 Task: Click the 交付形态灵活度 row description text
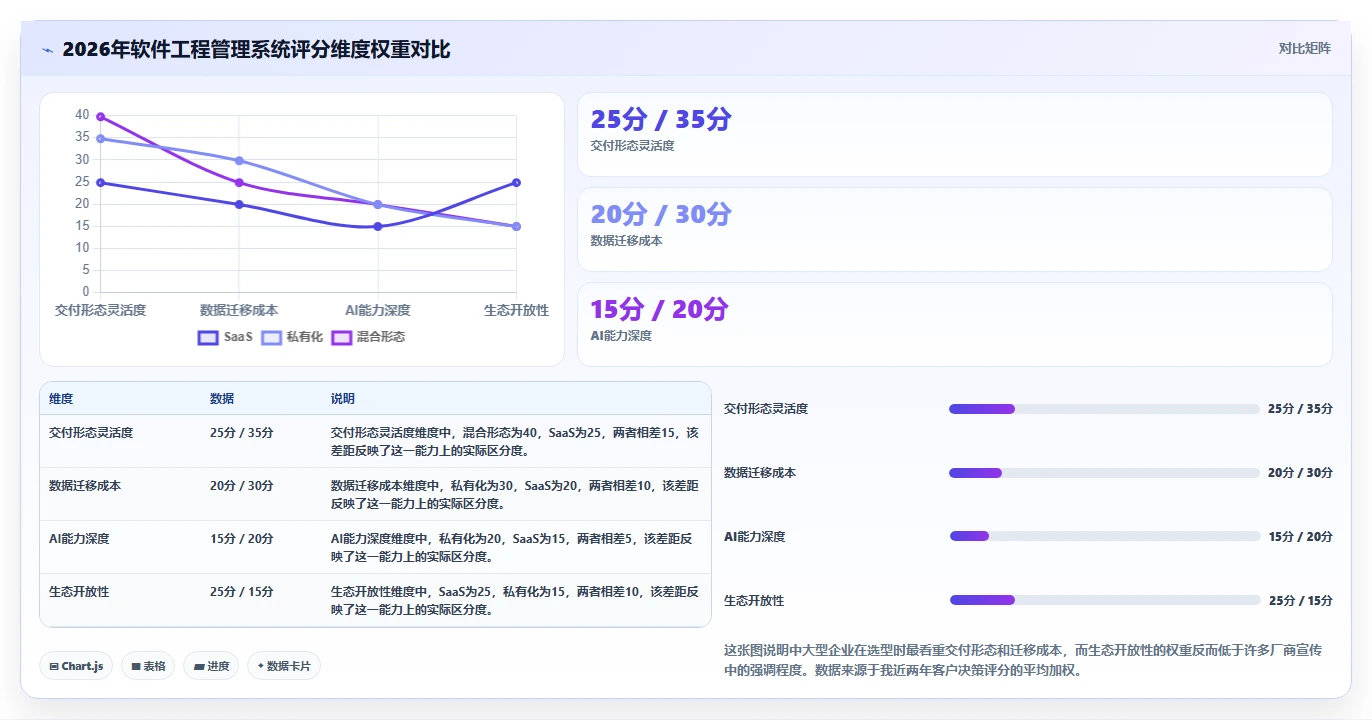point(515,442)
